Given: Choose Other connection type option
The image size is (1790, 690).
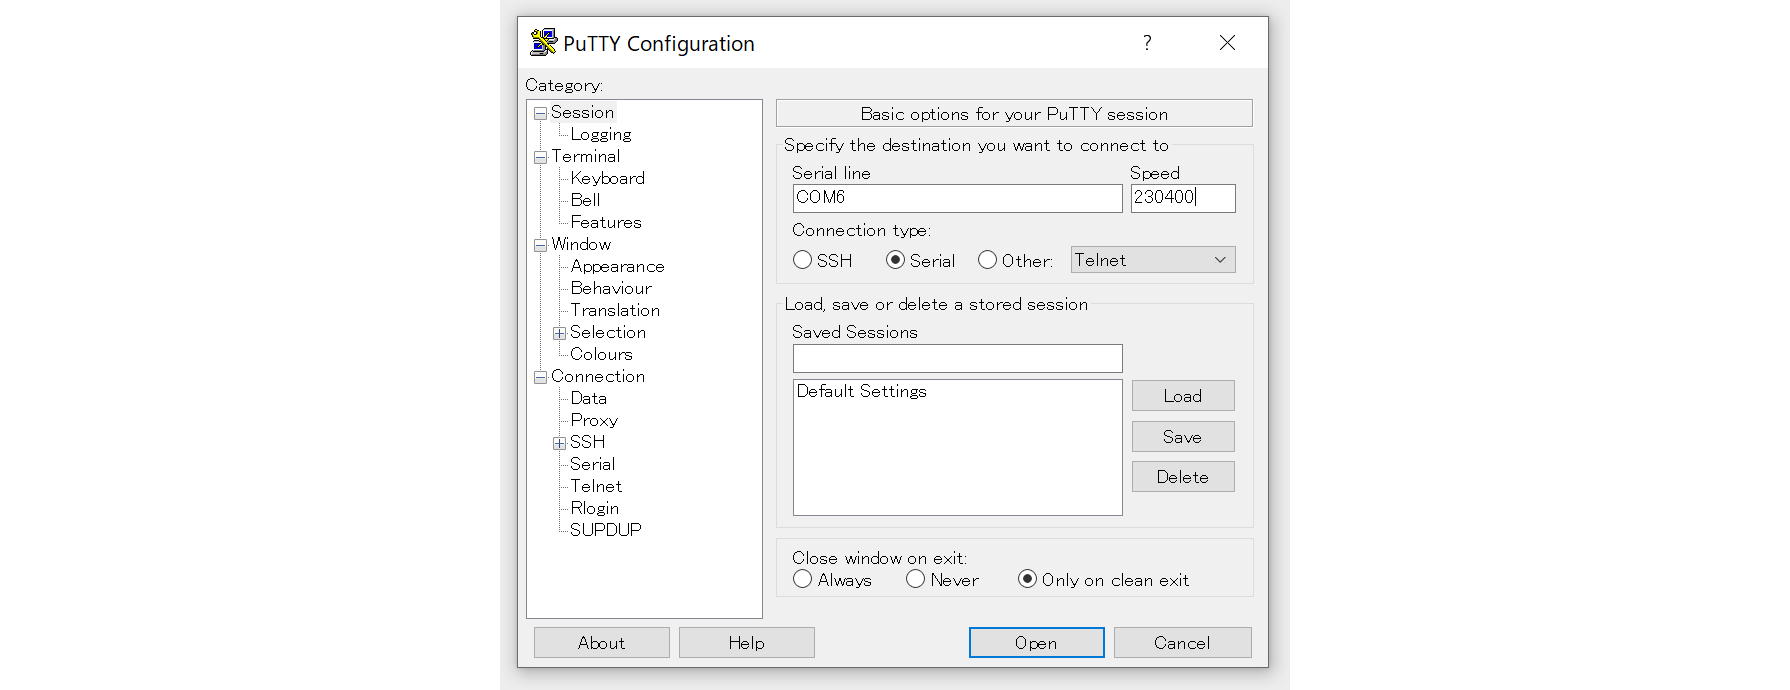Looking at the screenshot, I should 987,260.
